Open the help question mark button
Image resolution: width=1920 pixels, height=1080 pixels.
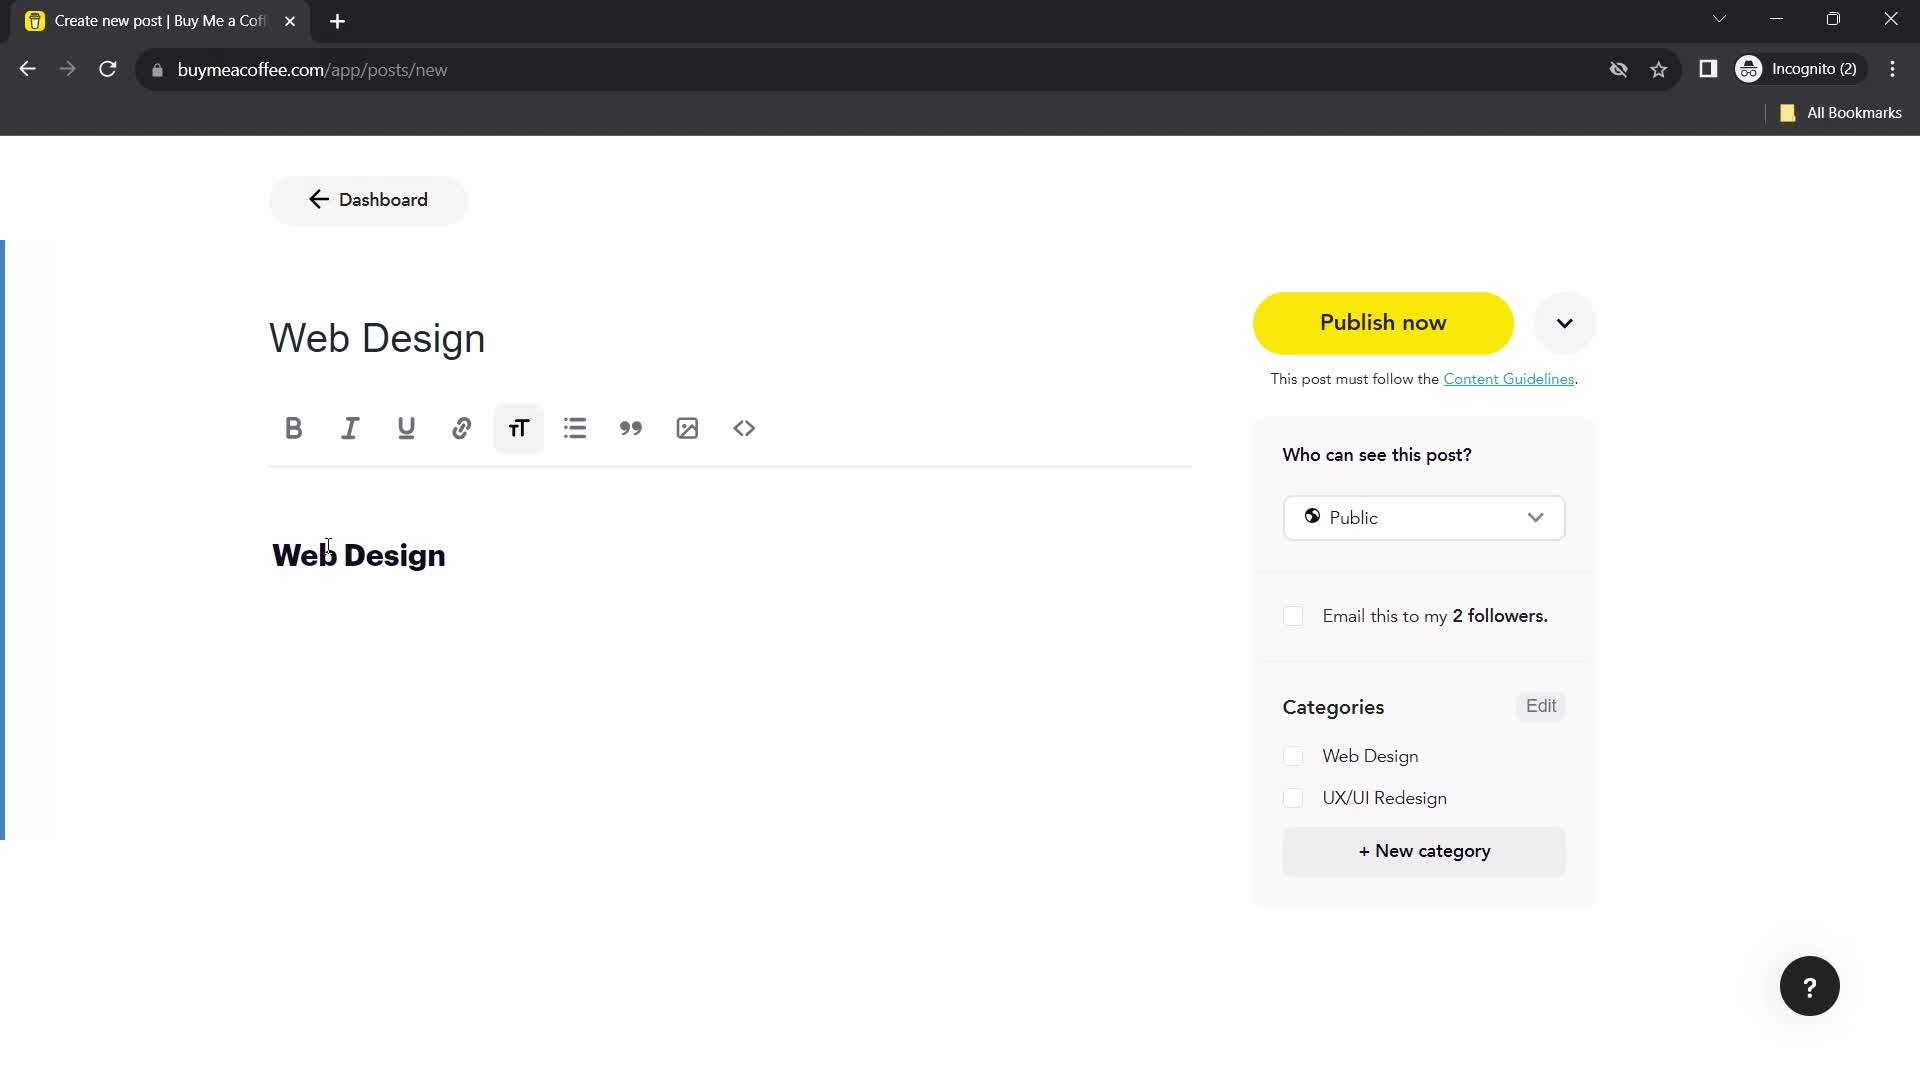point(1809,987)
